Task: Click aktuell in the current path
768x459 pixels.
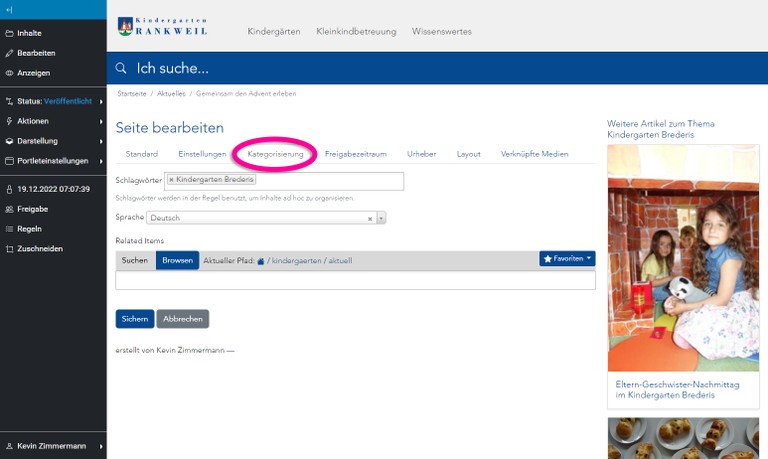Action: point(340,261)
